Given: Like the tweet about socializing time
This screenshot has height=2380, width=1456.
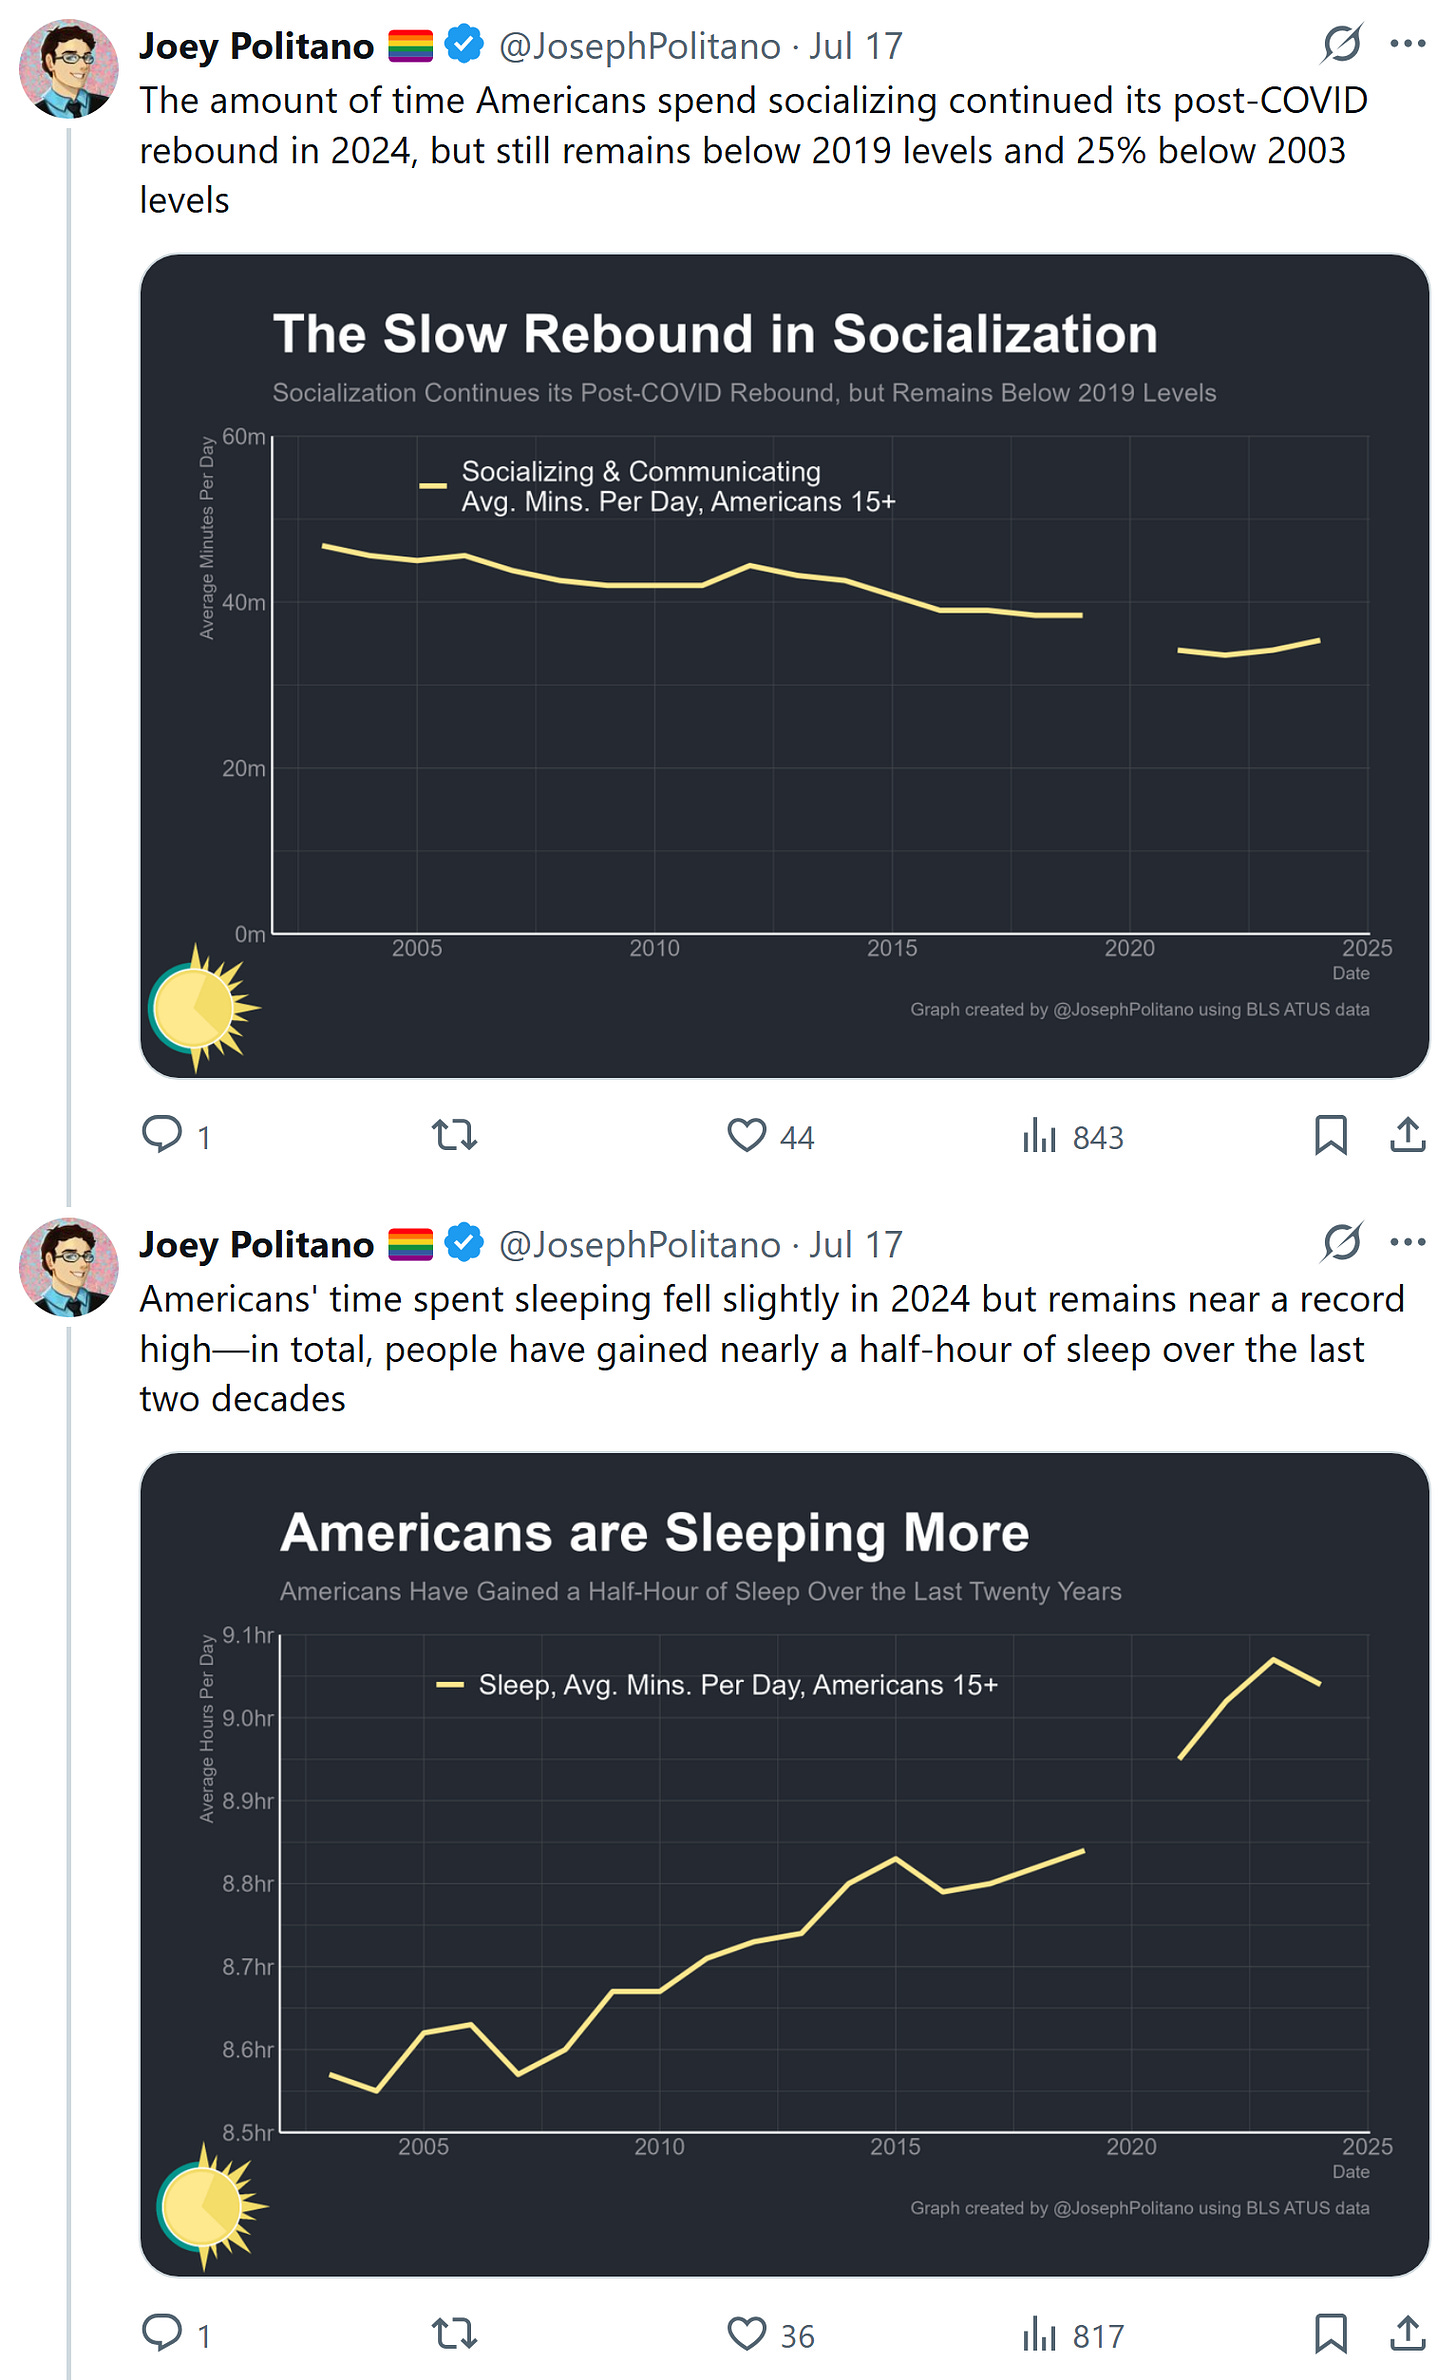Looking at the screenshot, I should 747,1135.
